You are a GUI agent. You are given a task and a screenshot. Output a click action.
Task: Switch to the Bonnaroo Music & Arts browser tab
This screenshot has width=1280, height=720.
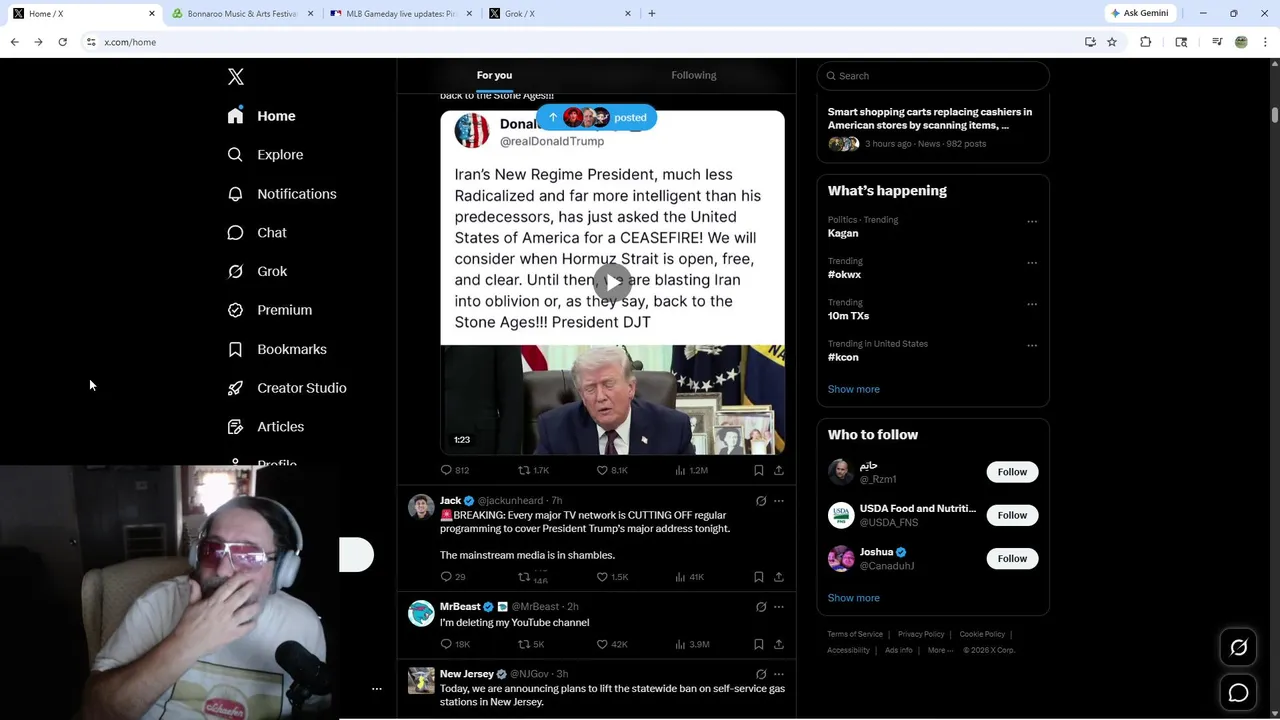point(241,14)
